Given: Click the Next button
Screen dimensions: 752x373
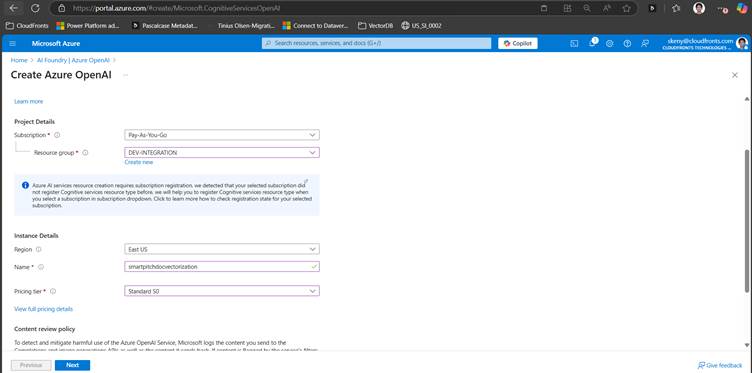Looking at the screenshot, I should pyautogui.click(x=72, y=365).
